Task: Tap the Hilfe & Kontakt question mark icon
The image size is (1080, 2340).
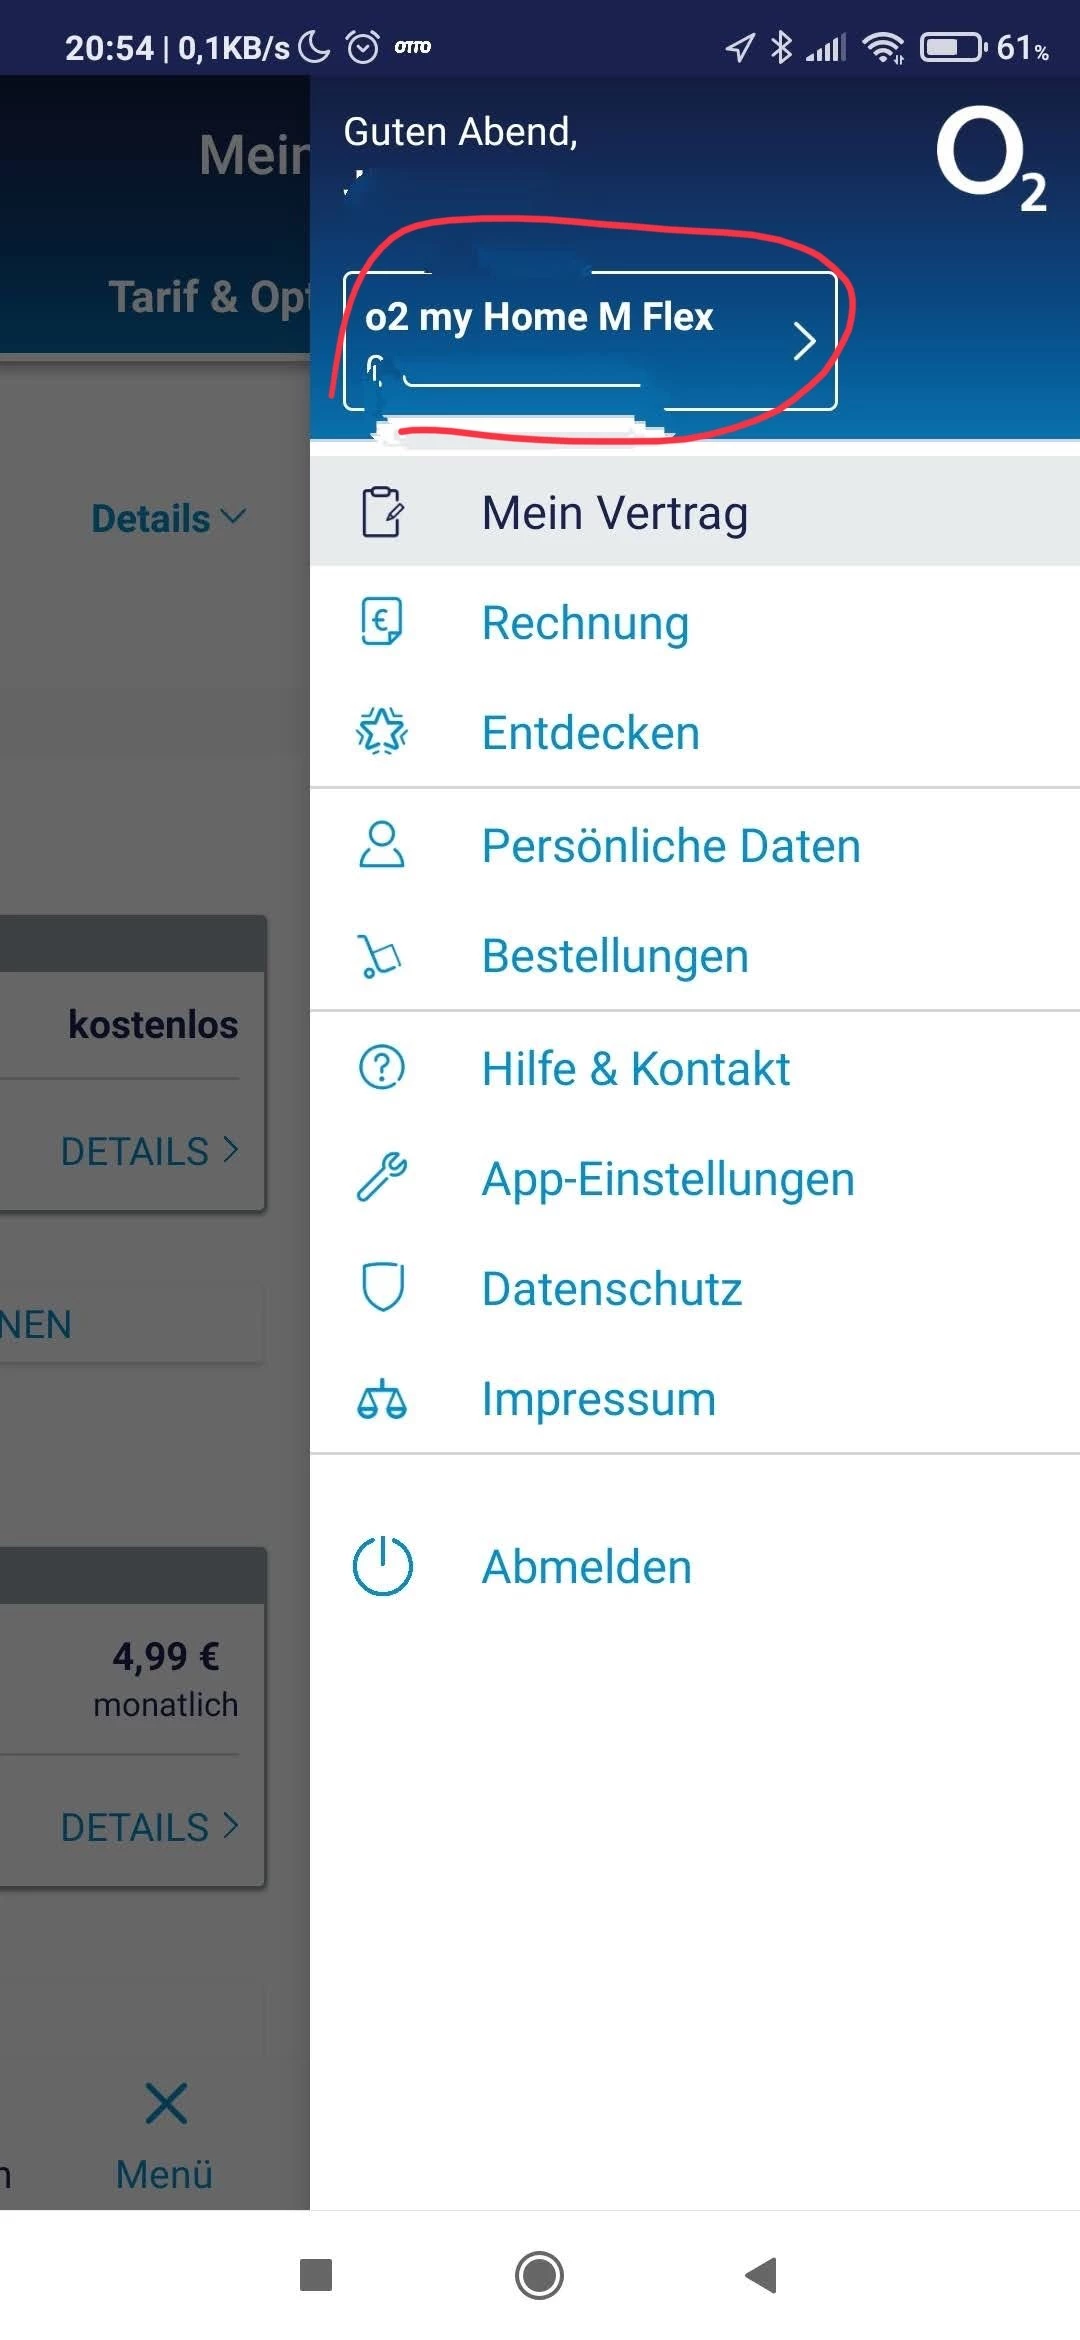Action: [381, 1067]
